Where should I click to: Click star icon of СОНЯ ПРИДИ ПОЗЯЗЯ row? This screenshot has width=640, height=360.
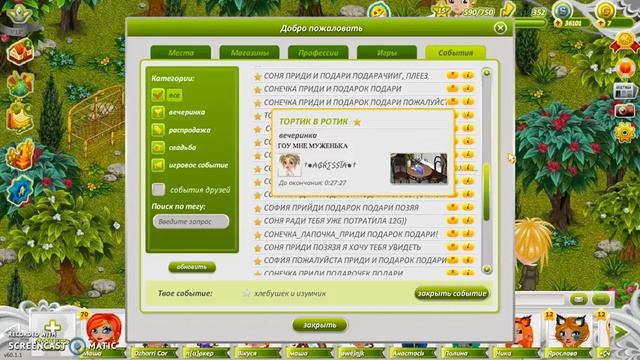[x=258, y=248]
